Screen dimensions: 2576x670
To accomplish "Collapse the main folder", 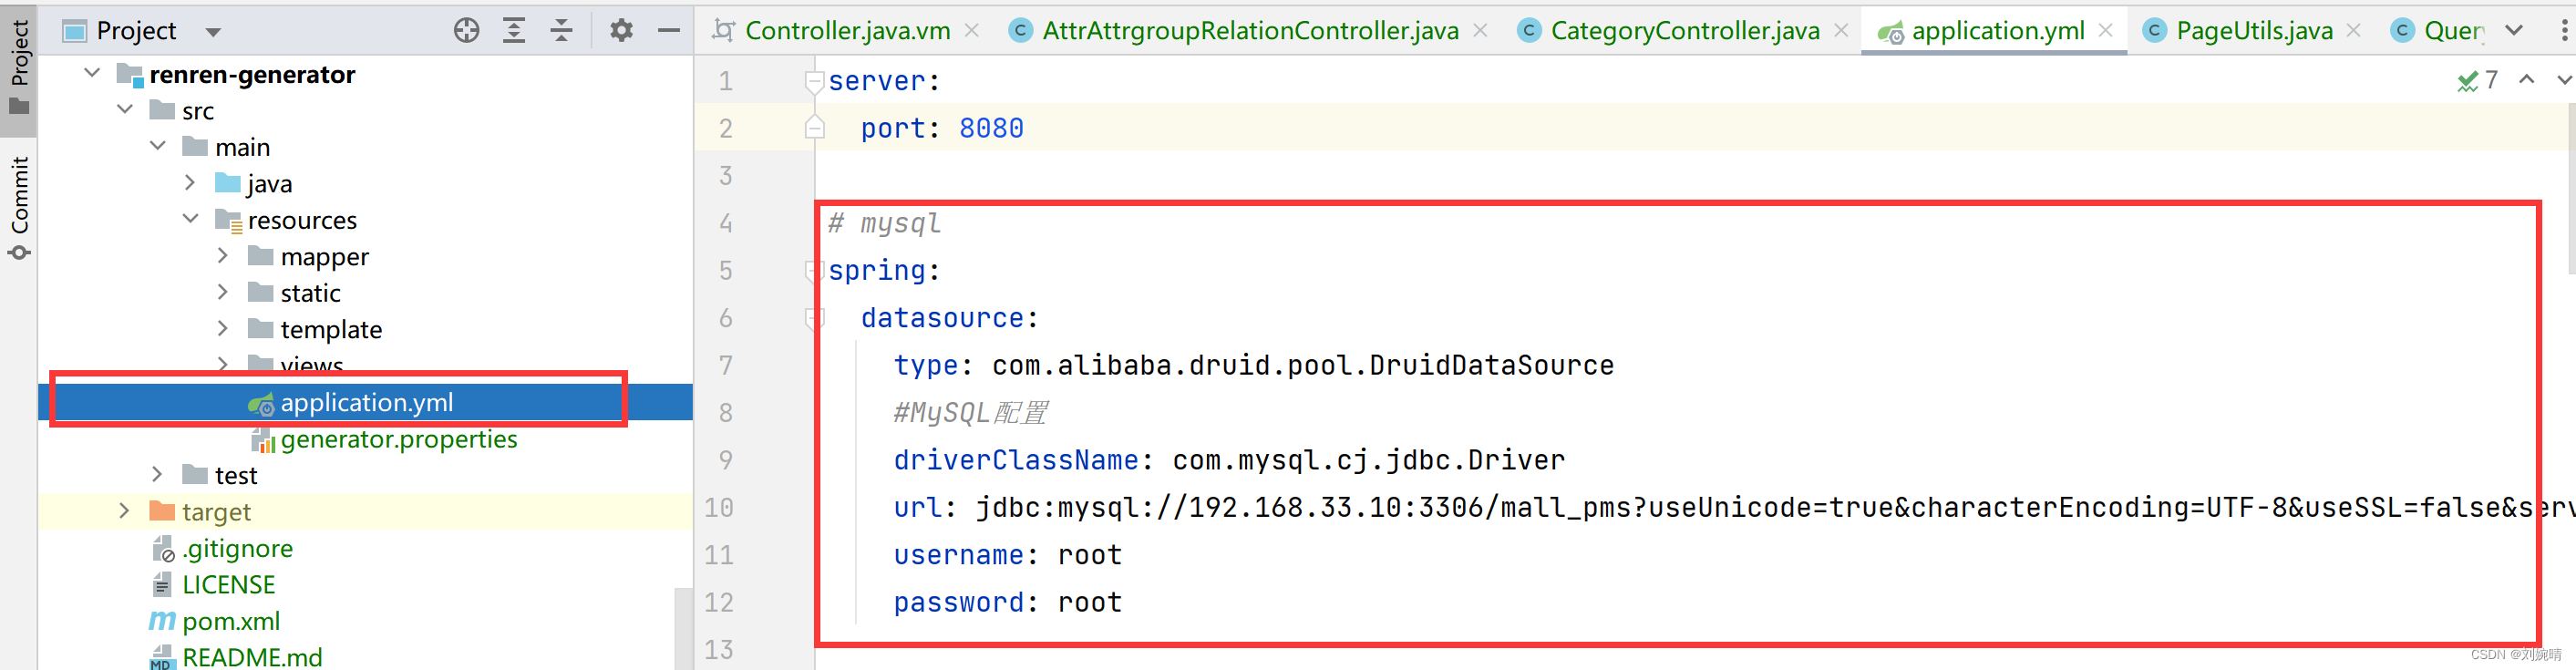I will [x=158, y=146].
